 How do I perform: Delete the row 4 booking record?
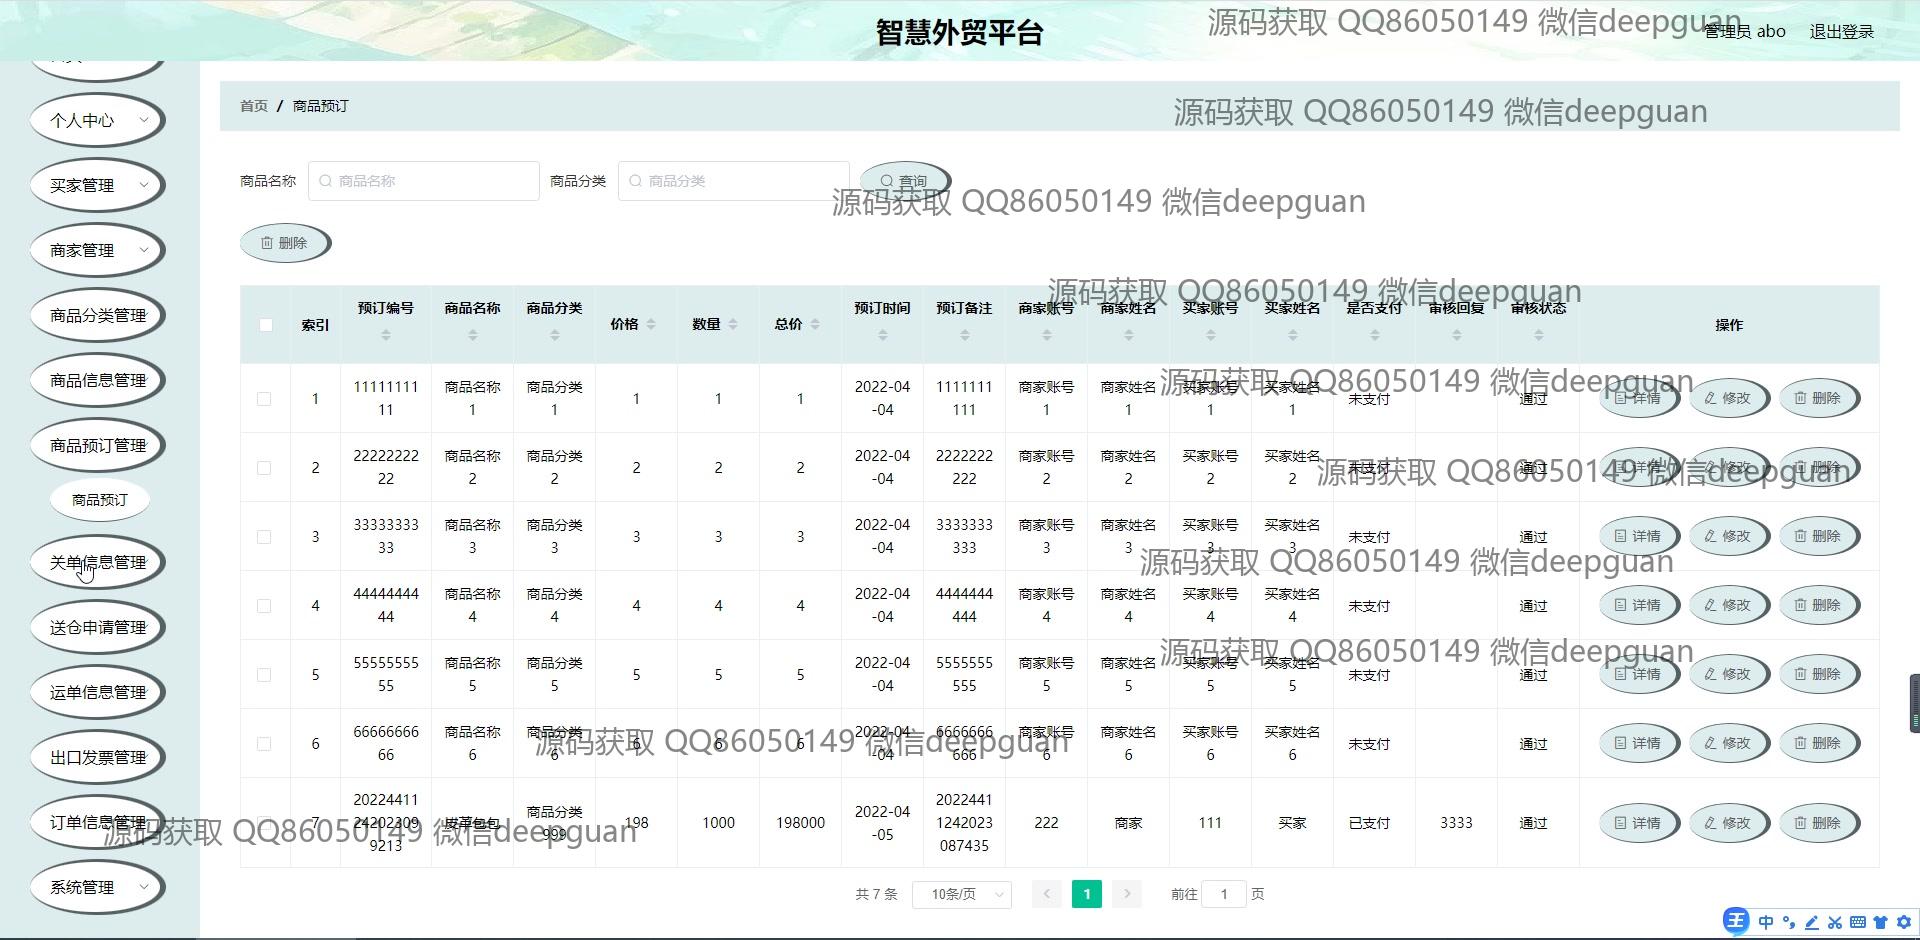pos(1817,605)
